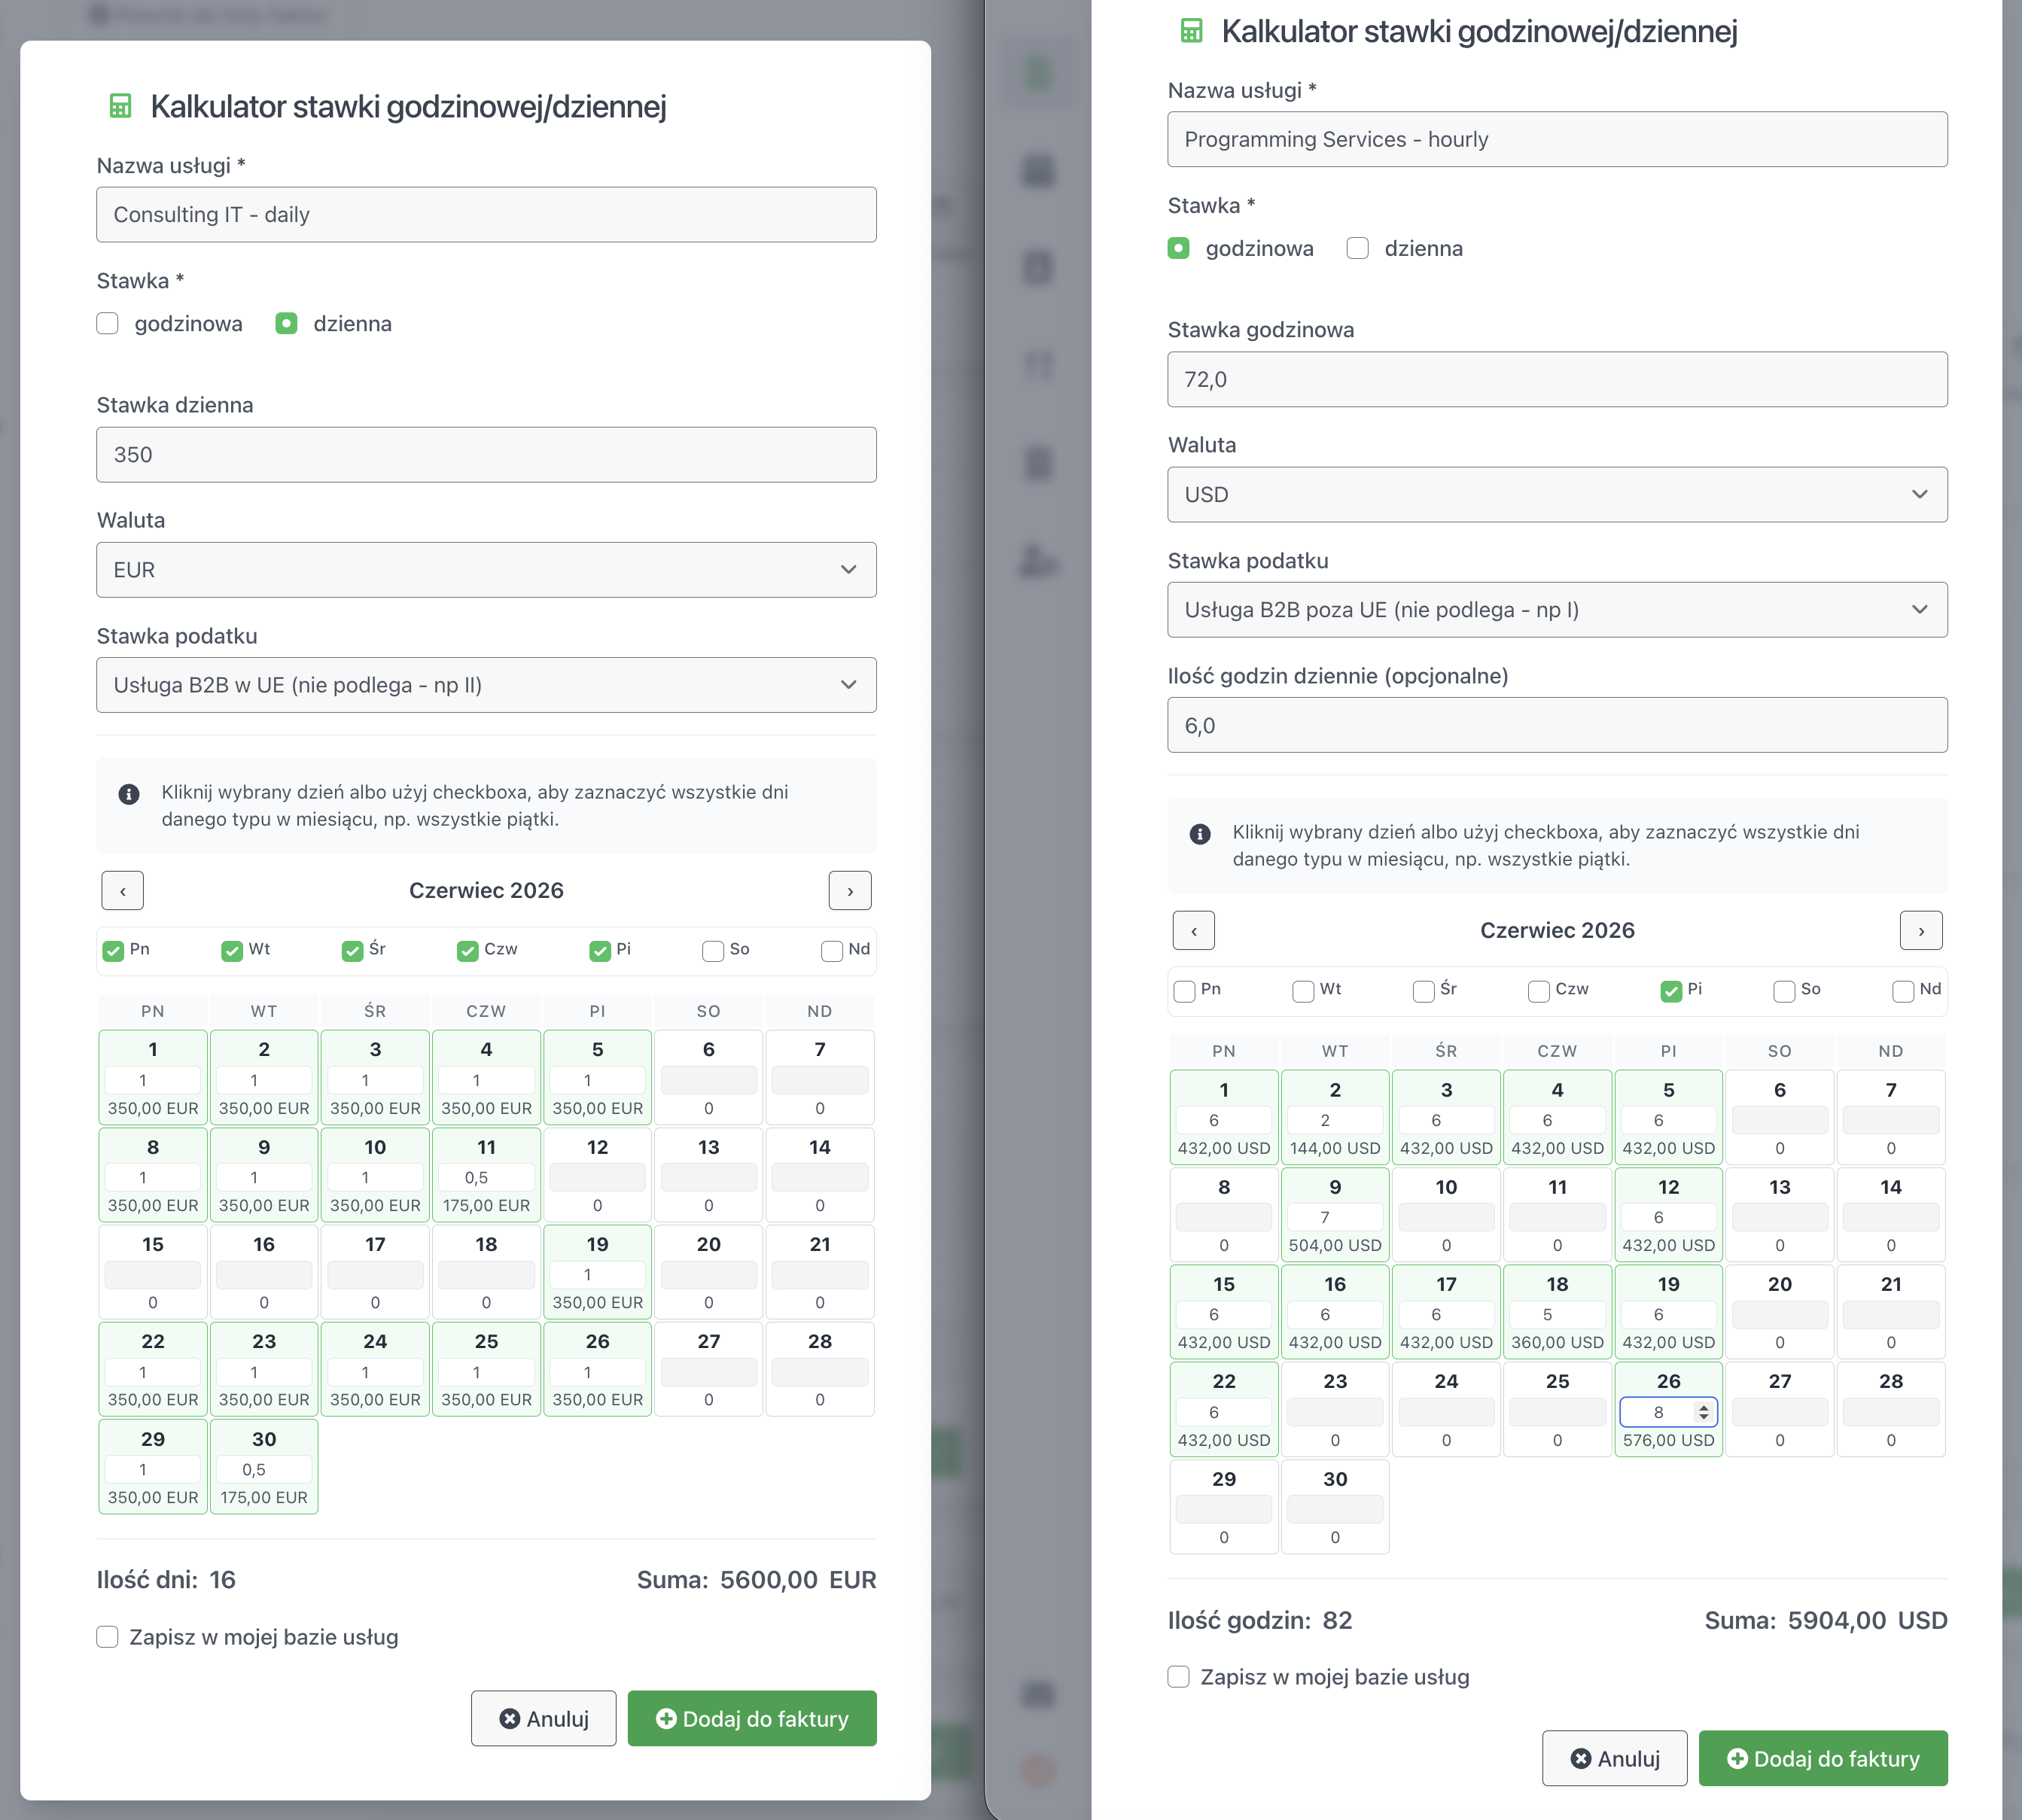Click the hours input for day 18 in USD calendar
The image size is (2022, 1820).
tap(1557, 1314)
